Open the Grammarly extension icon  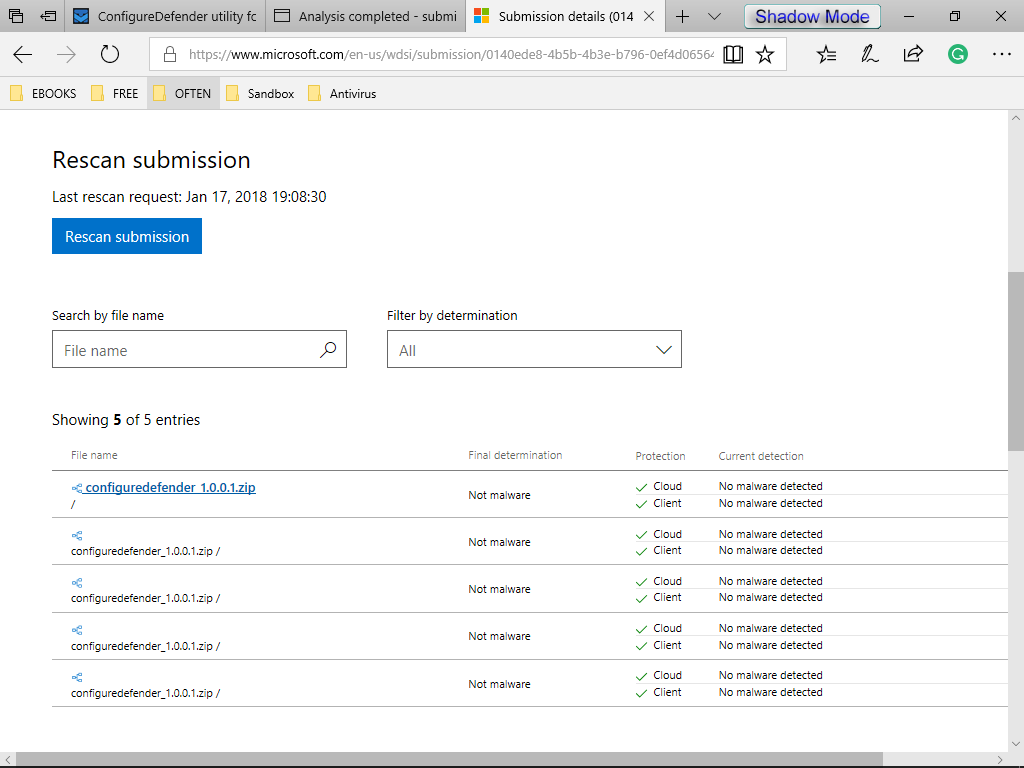click(957, 54)
